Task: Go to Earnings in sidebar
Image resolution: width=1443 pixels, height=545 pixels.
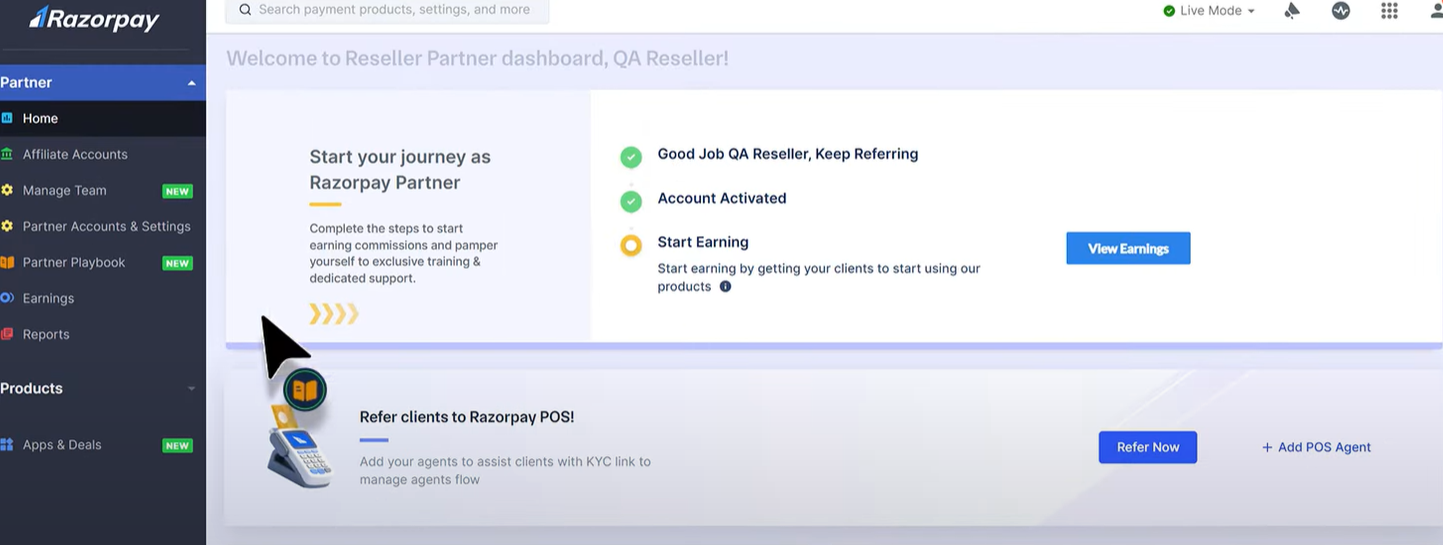Action: click(48, 299)
